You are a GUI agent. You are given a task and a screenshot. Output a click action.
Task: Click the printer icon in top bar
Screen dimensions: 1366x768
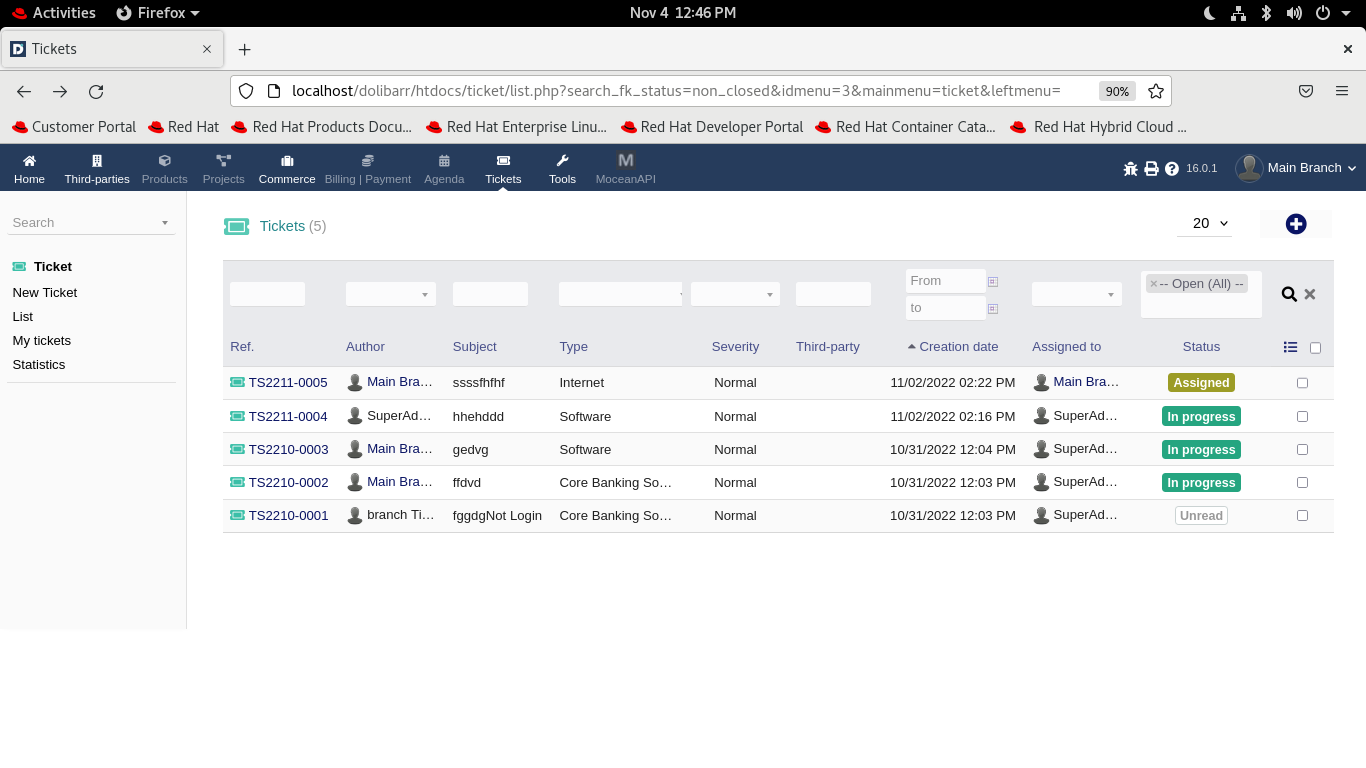[x=1151, y=169]
